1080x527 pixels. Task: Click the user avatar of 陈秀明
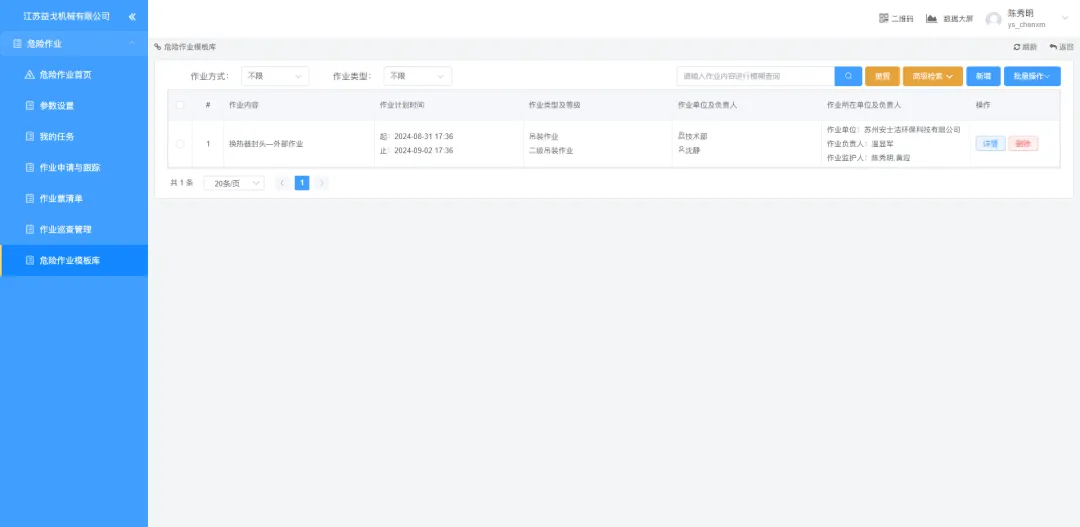(x=993, y=19)
